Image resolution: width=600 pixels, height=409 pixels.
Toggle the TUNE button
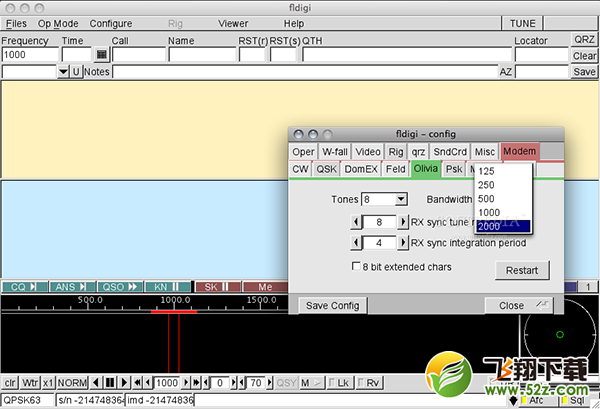click(522, 23)
